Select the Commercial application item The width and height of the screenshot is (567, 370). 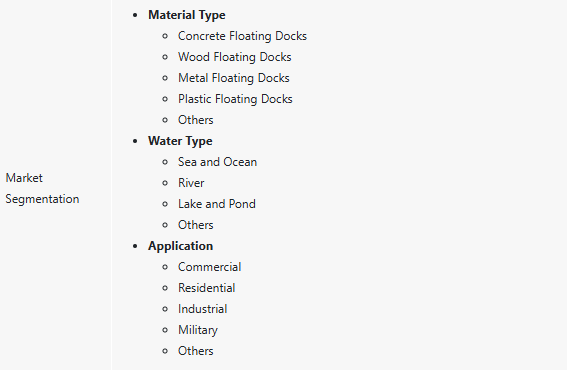click(x=209, y=267)
